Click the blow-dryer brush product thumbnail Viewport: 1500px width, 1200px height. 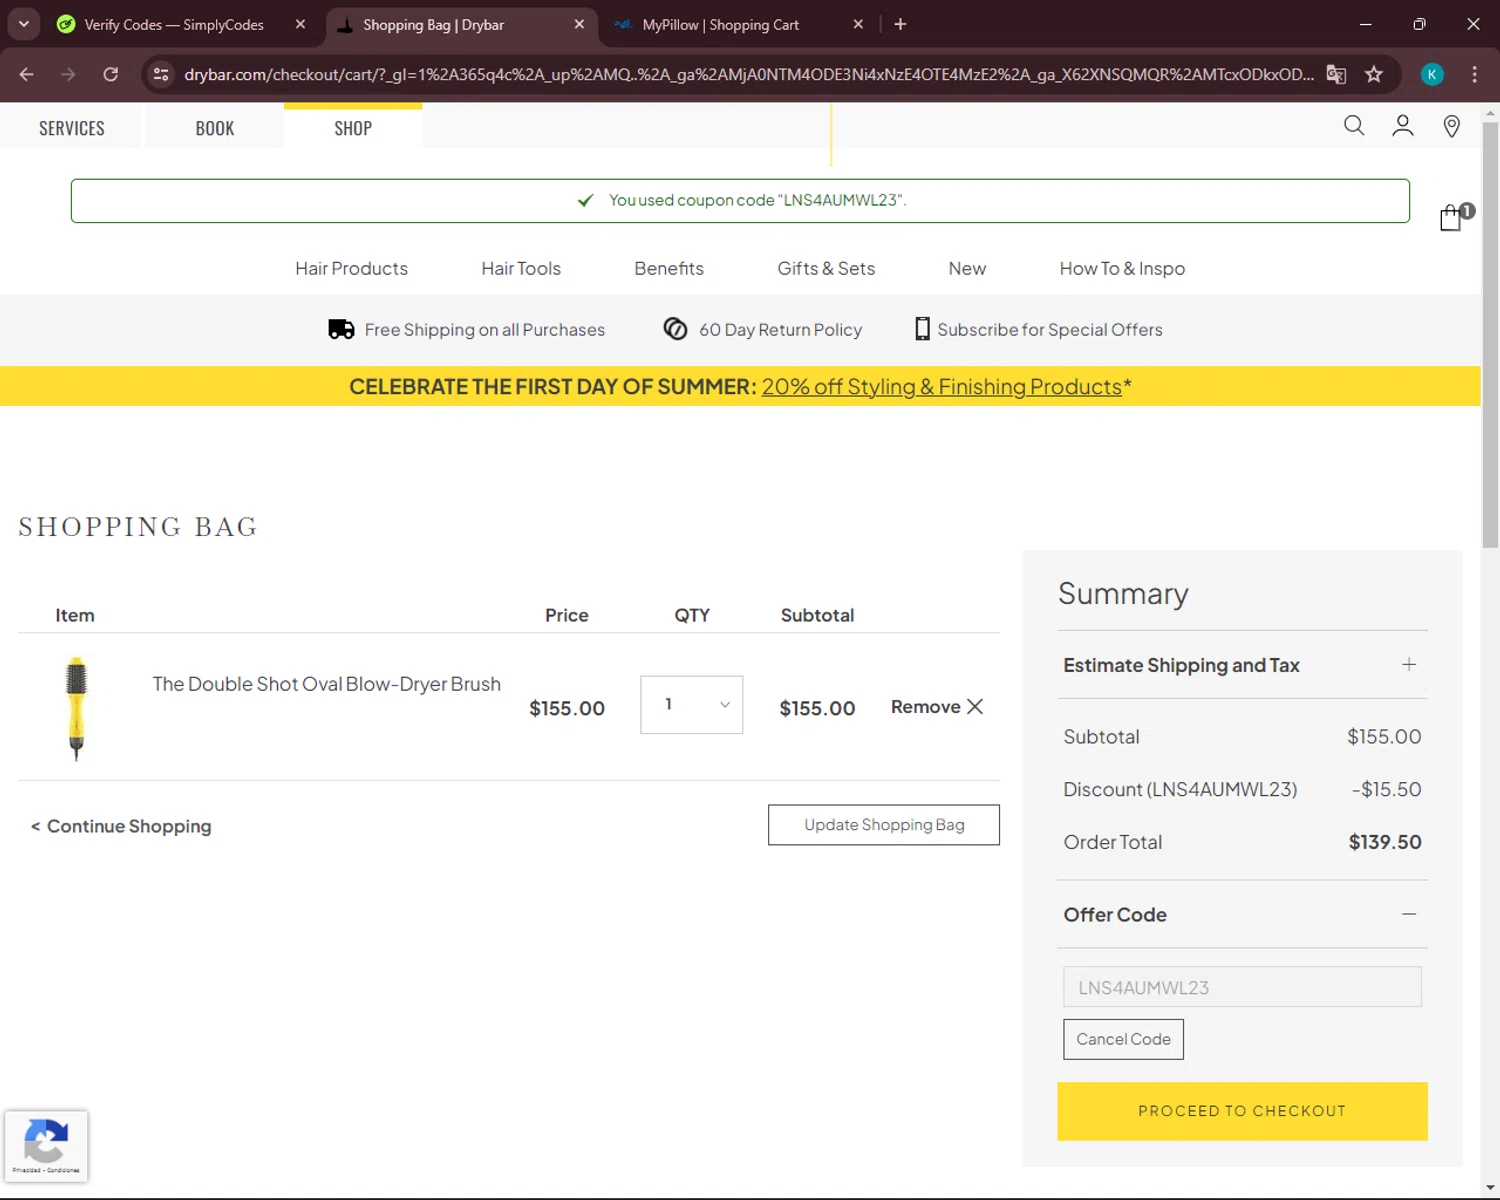coord(76,707)
